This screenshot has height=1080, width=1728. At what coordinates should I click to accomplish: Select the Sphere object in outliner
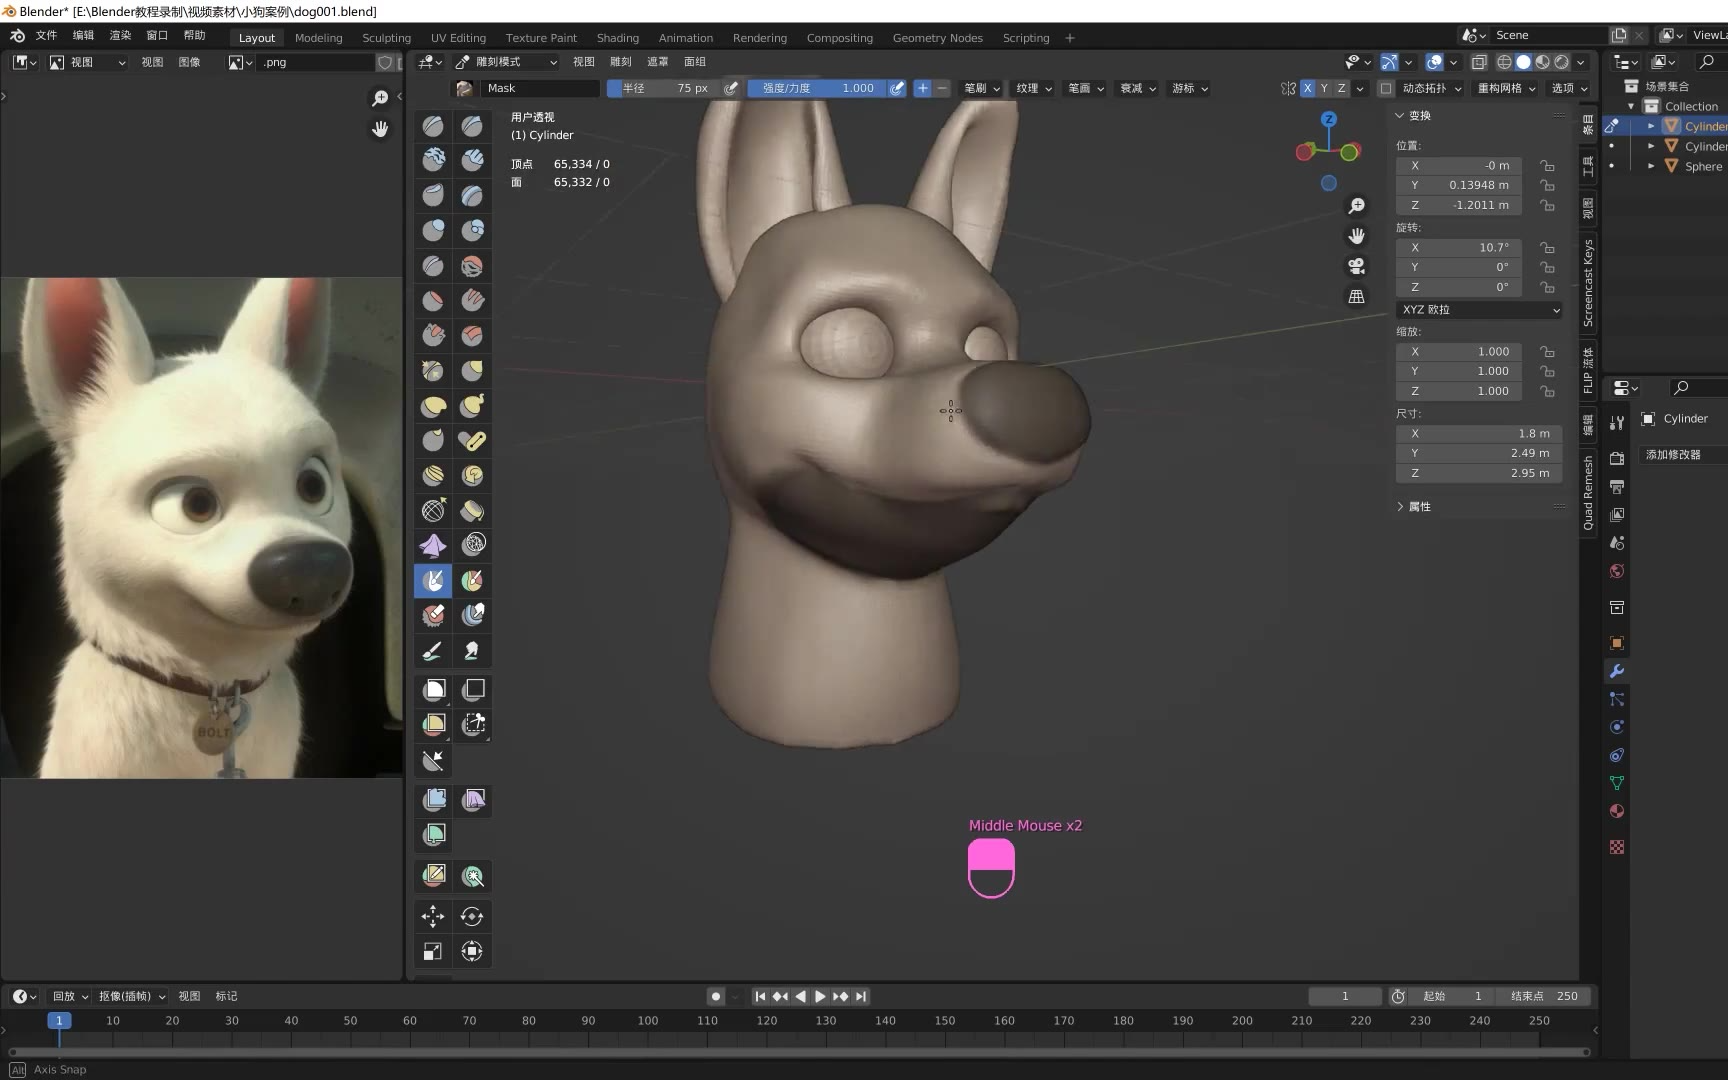tap(1703, 167)
